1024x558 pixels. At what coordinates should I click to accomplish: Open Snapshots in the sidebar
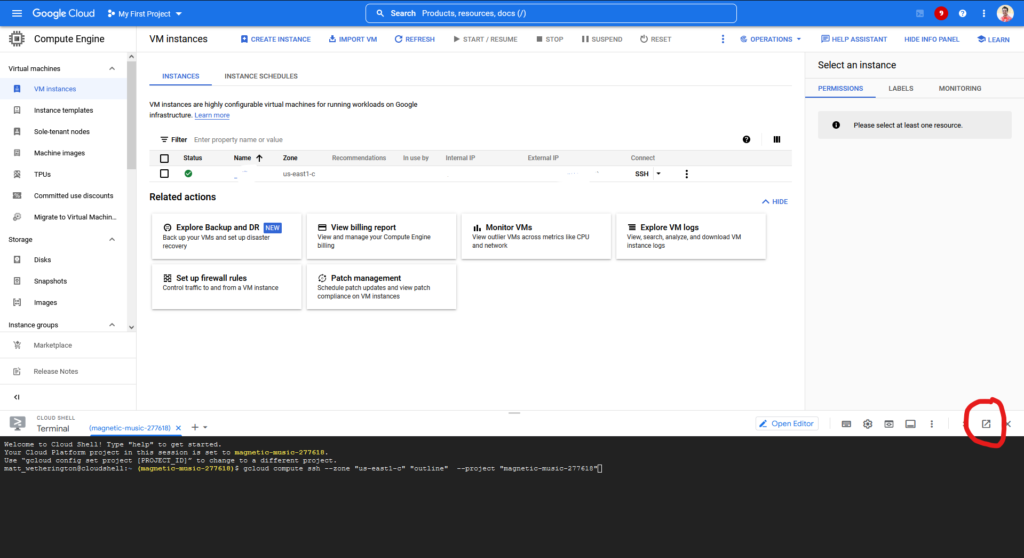50,281
